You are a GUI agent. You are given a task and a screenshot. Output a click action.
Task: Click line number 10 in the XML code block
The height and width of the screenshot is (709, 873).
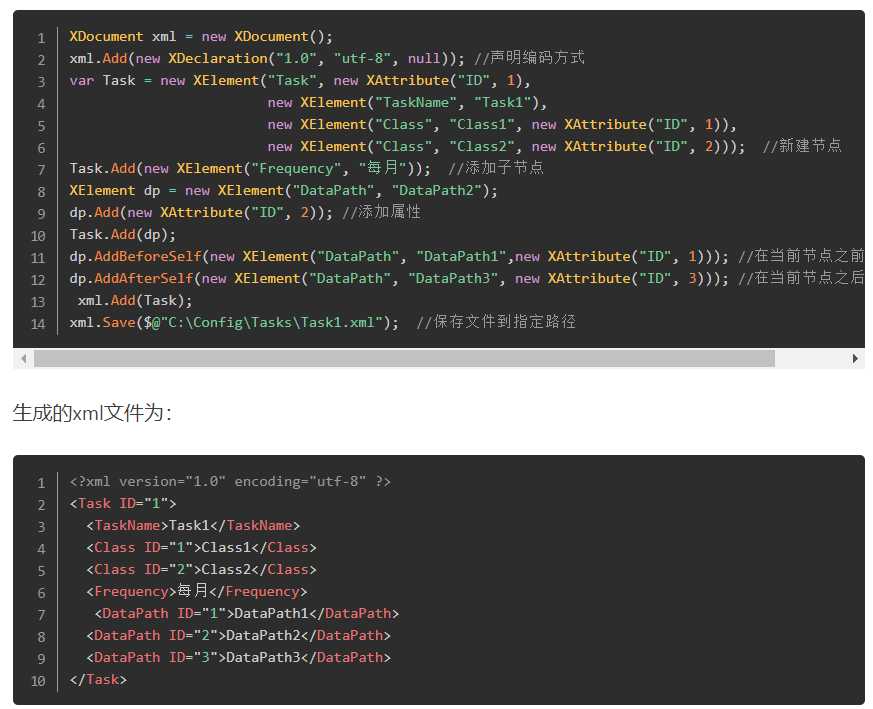[38, 681]
